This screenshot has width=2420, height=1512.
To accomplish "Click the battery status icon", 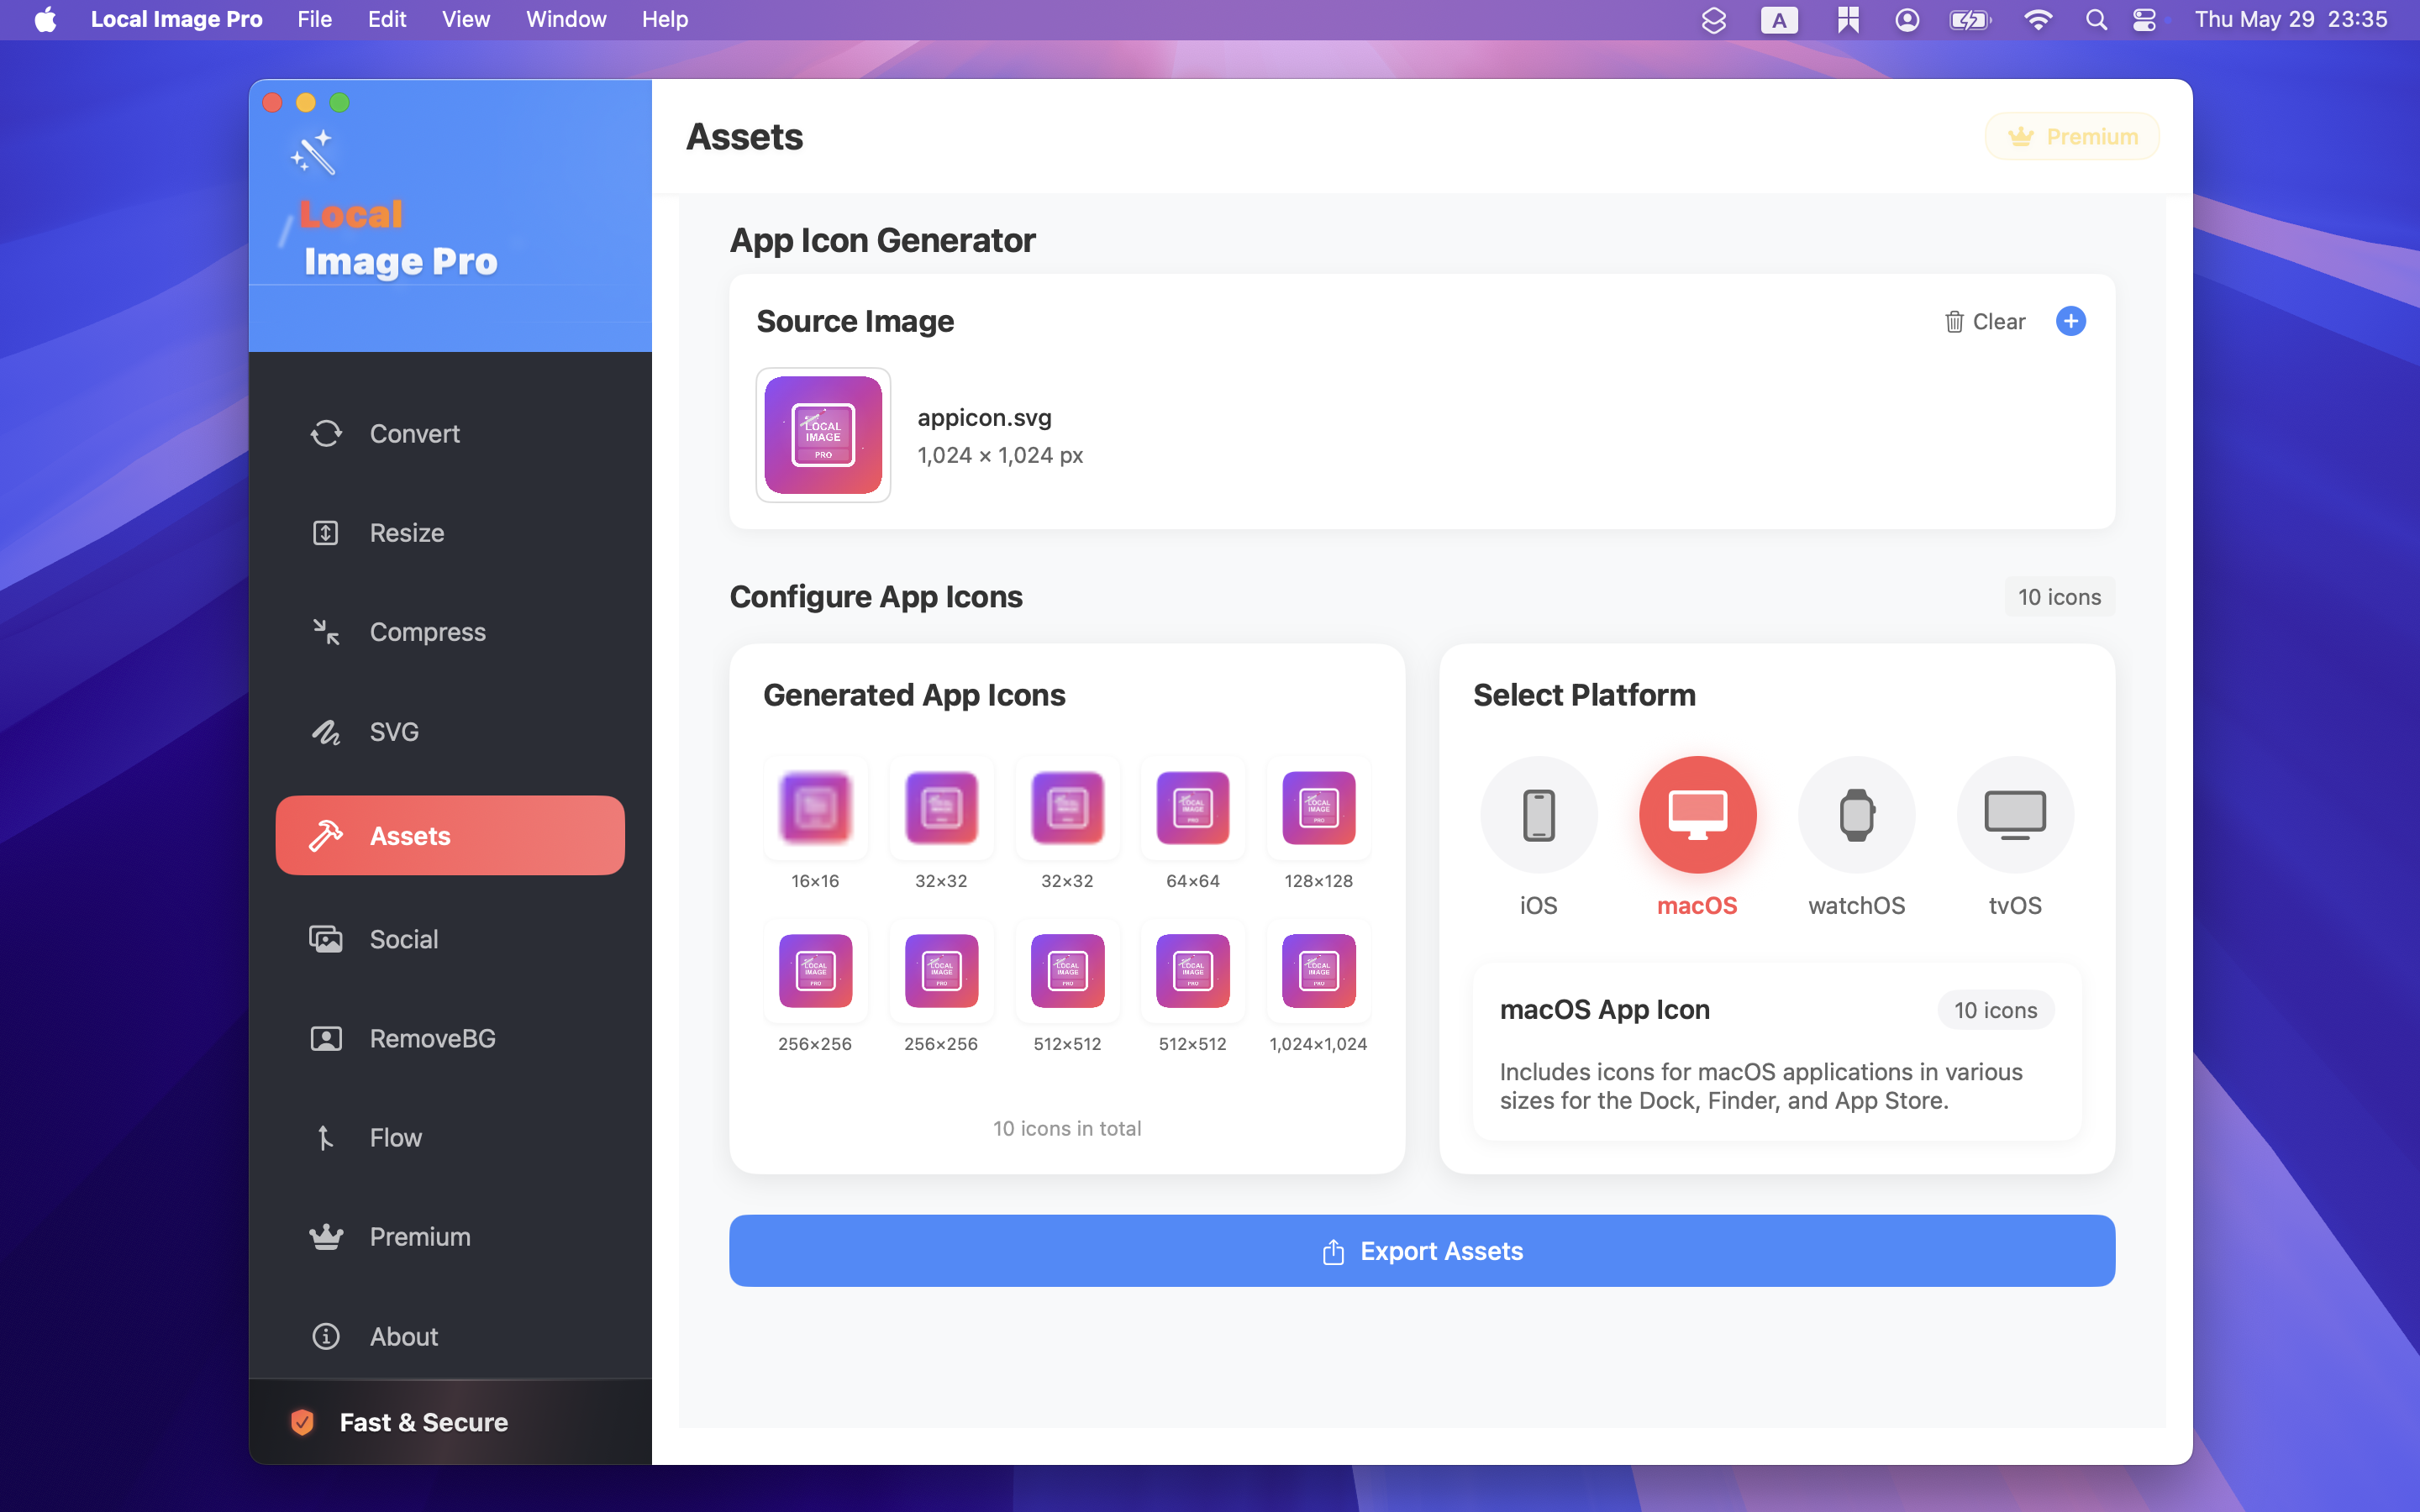I will [1970, 19].
